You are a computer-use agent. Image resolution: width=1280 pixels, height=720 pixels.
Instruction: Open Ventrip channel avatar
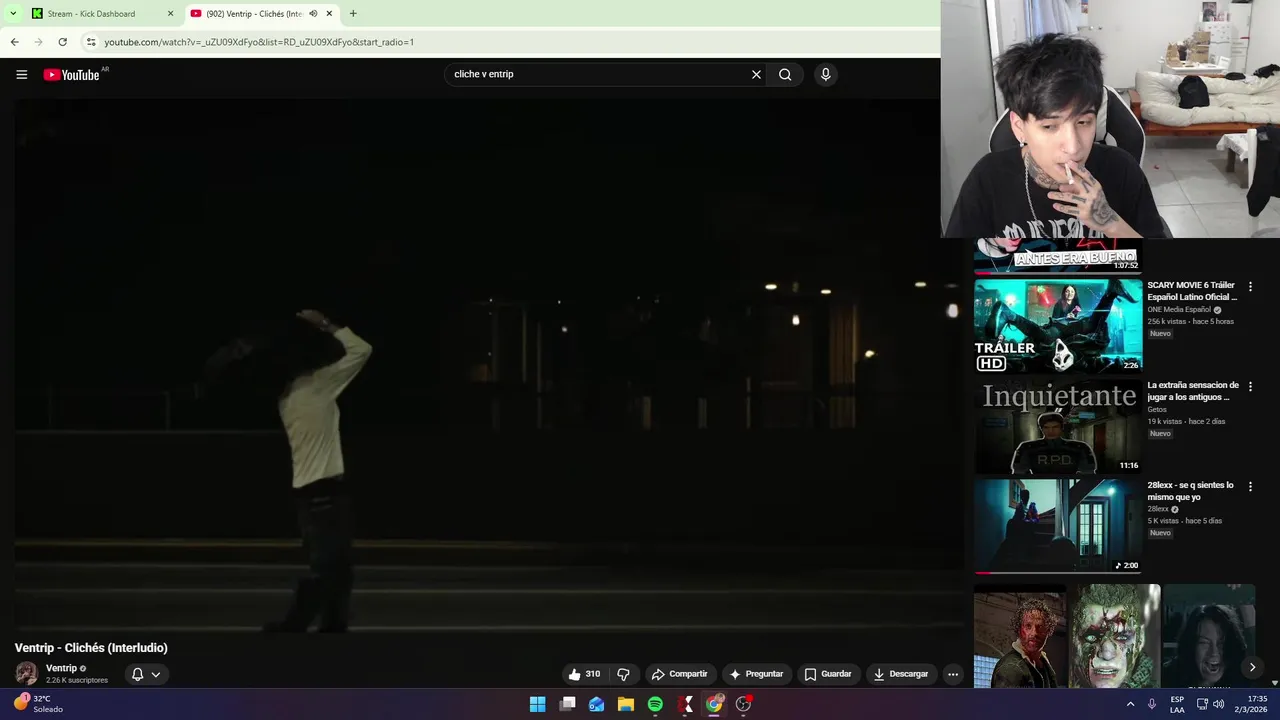click(x=27, y=674)
